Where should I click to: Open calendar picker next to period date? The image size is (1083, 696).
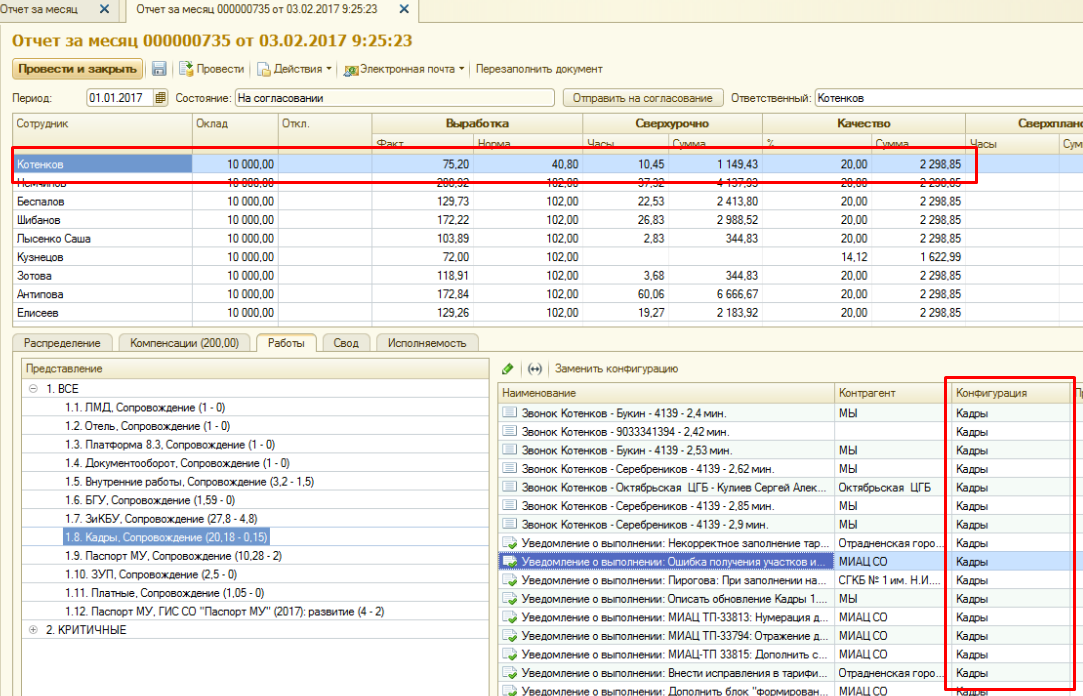coord(162,98)
